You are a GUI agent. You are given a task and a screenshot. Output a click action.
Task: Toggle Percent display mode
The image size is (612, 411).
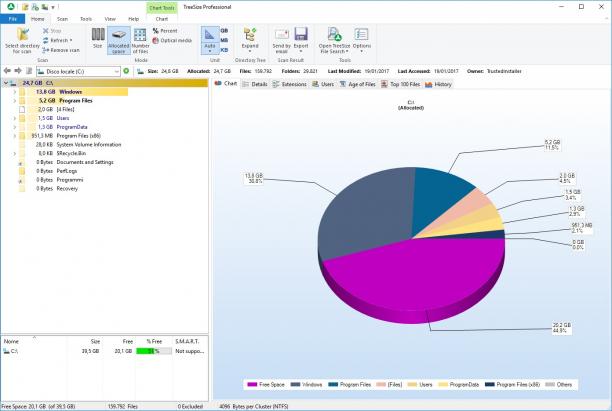165,30
